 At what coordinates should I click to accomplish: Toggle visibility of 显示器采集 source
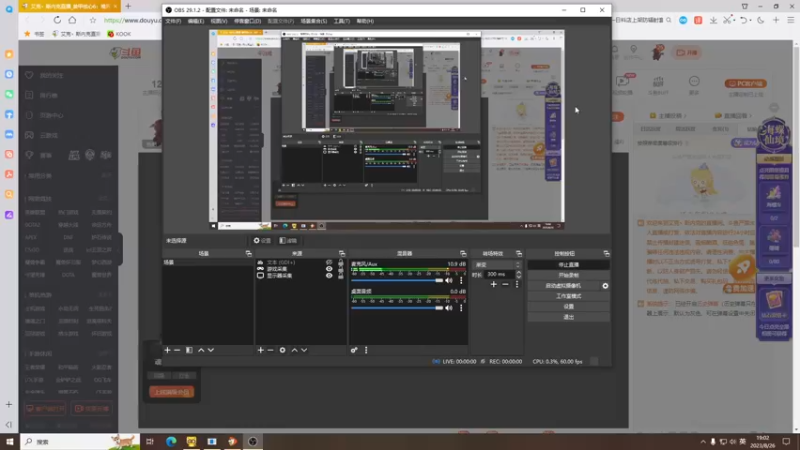[329, 276]
